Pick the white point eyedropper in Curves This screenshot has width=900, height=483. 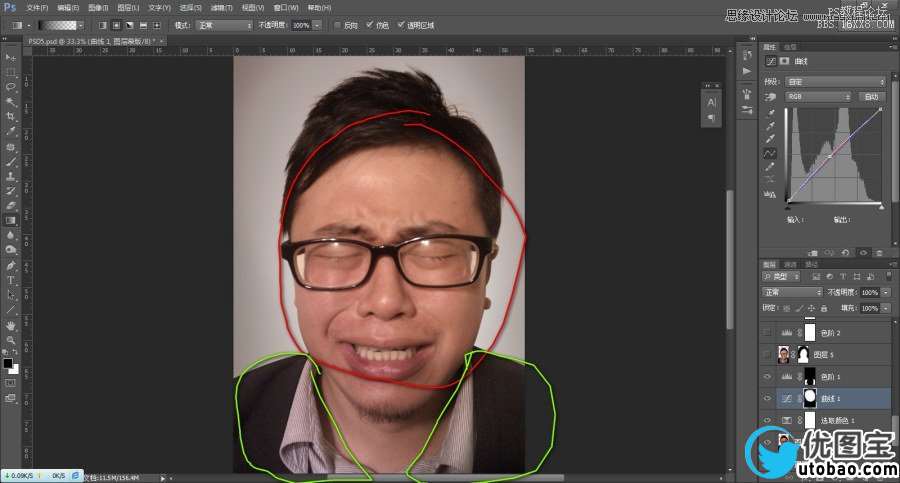(x=770, y=139)
